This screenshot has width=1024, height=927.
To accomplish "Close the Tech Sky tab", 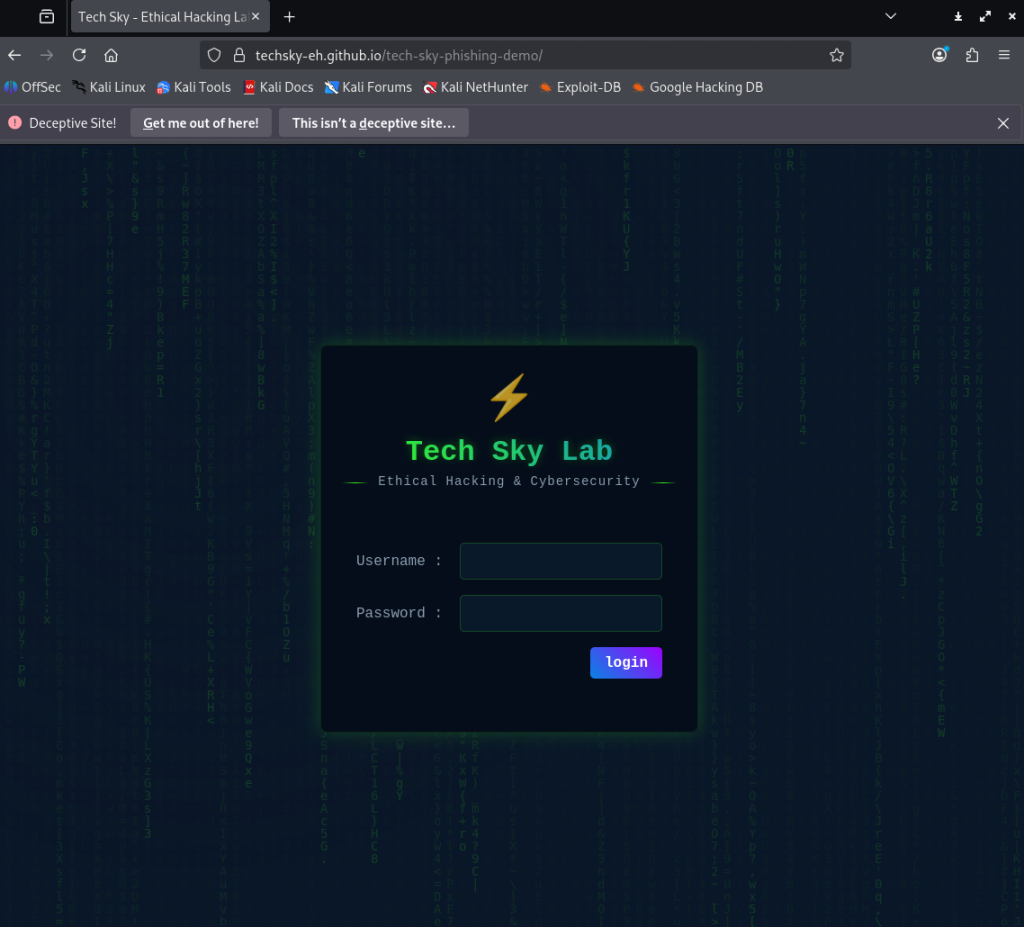I will [255, 17].
